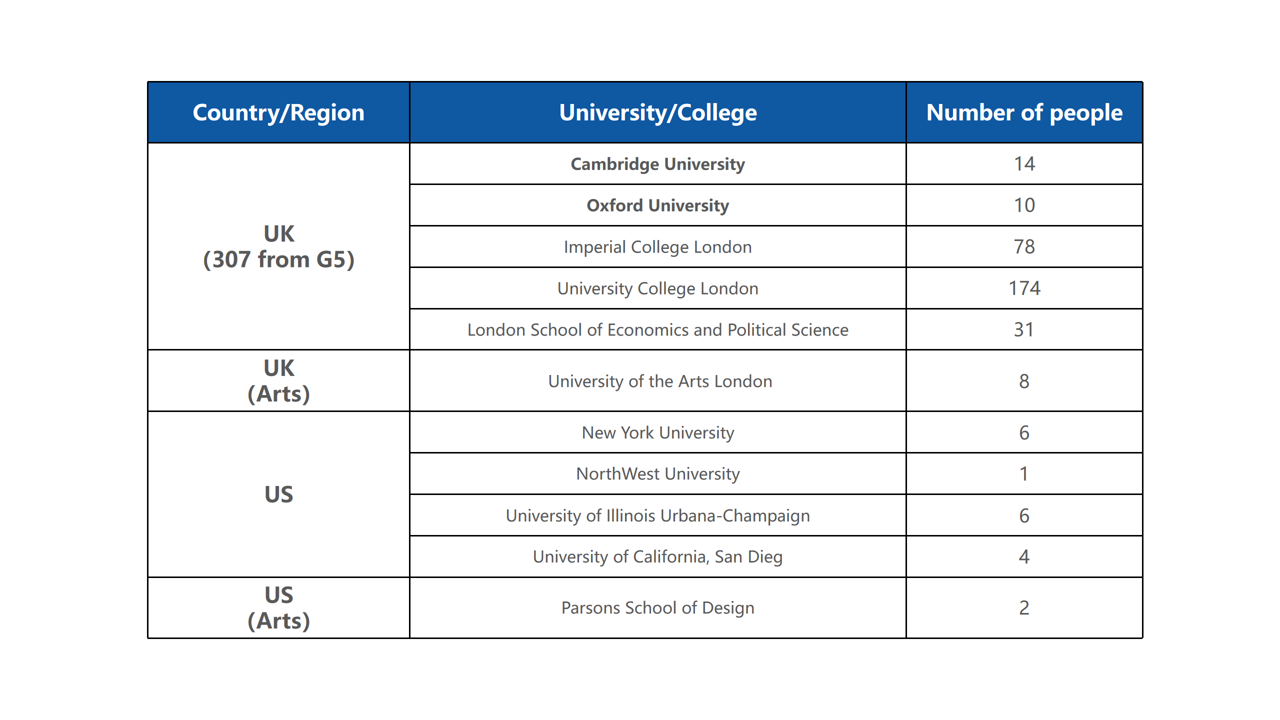Viewport: 1280px width, 720px height.
Task: Select the NorthWest University cell
Action: [658, 474]
